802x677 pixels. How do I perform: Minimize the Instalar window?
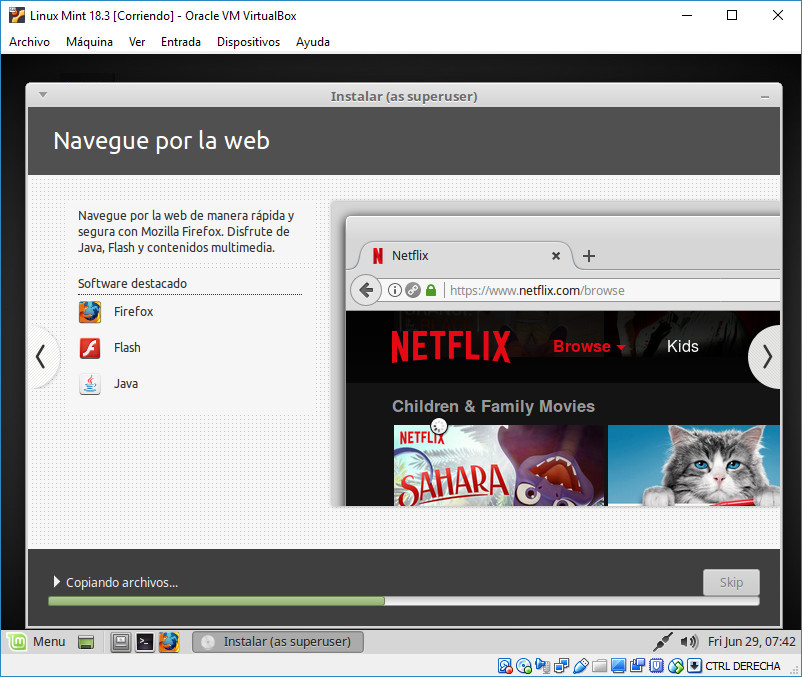click(x=765, y=97)
